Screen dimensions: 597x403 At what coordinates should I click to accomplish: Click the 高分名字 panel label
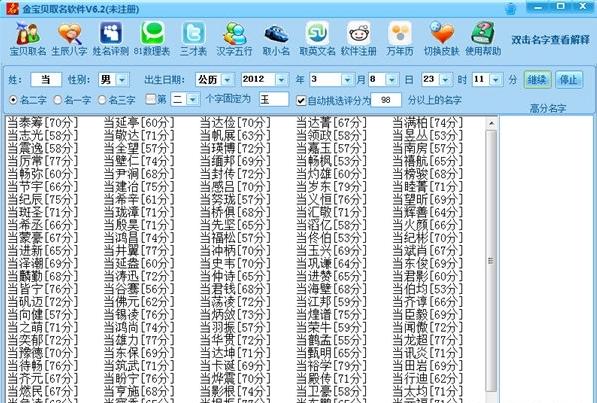pyautogui.click(x=548, y=109)
